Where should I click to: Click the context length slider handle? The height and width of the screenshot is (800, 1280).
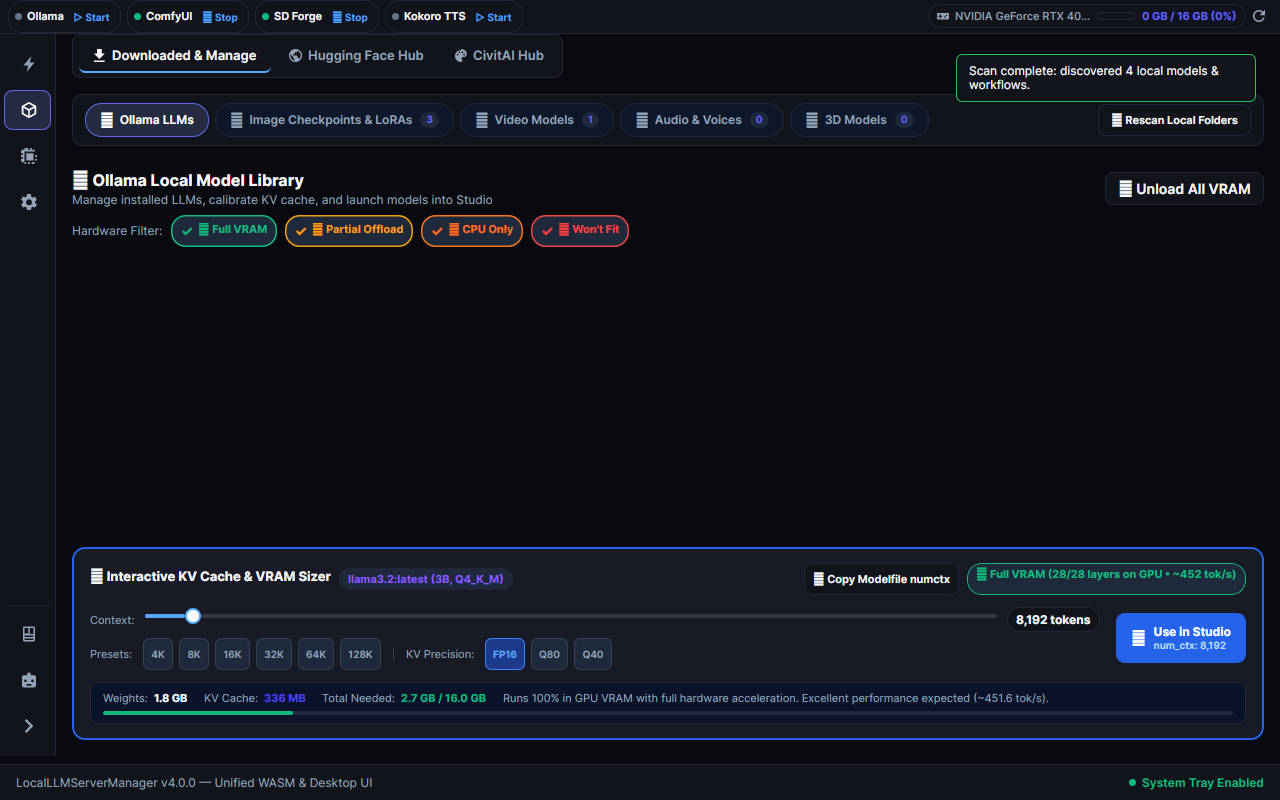[193, 616]
